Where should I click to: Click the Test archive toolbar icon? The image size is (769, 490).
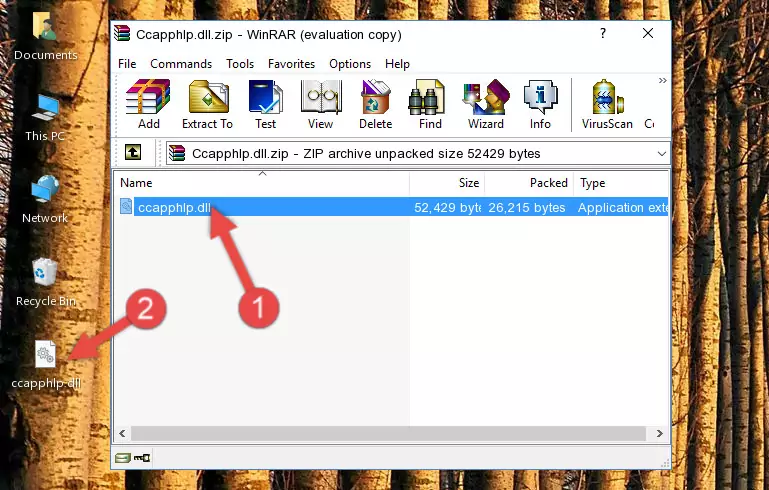pyautogui.click(x=265, y=104)
